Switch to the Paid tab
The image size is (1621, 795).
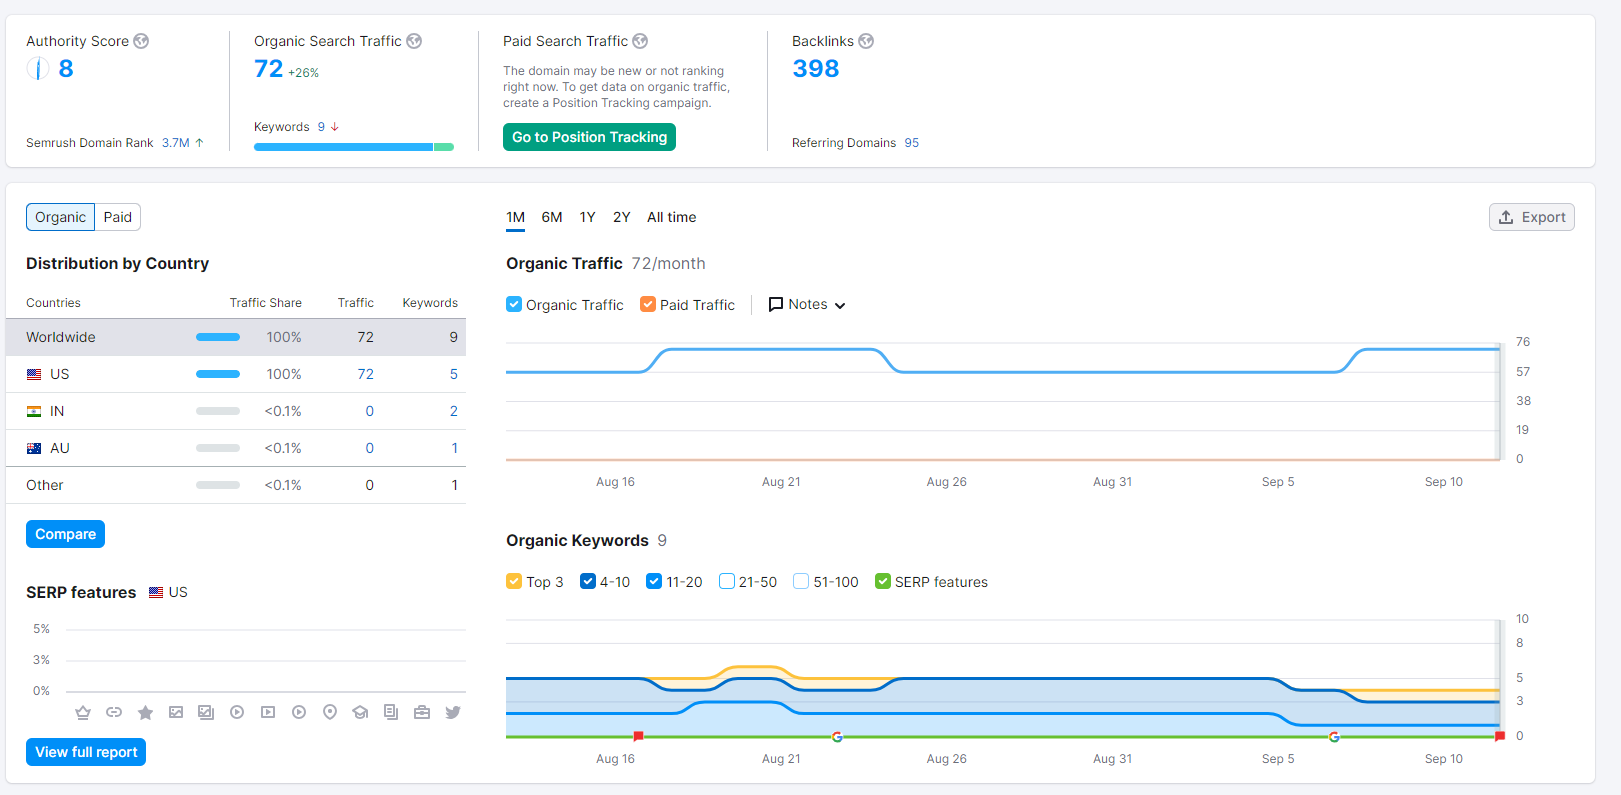118,217
